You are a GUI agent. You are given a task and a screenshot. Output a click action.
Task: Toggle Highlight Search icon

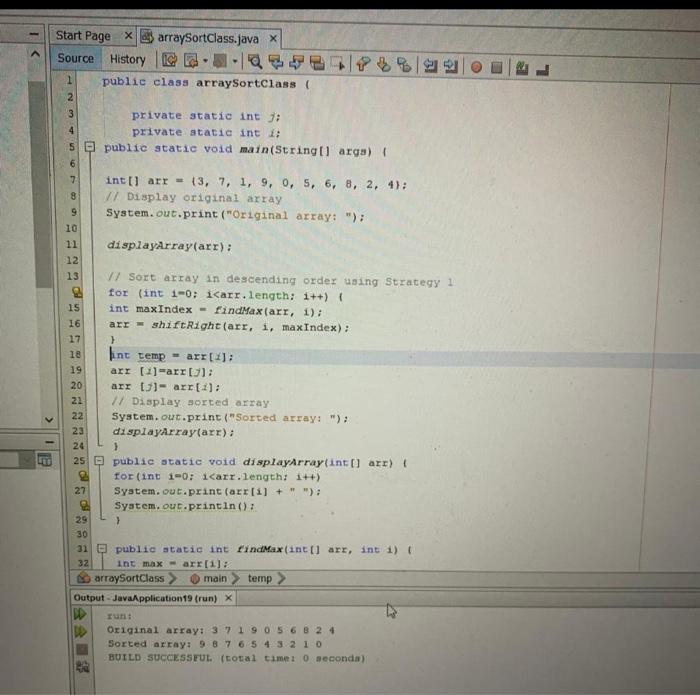click(x=317, y=63)
